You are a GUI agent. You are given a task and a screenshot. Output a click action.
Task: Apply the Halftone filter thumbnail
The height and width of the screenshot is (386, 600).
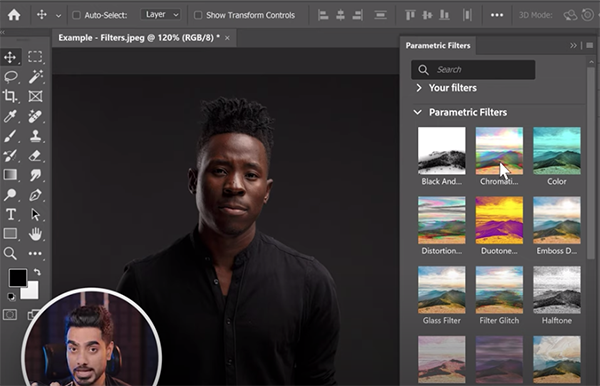(x=557, y=290)
